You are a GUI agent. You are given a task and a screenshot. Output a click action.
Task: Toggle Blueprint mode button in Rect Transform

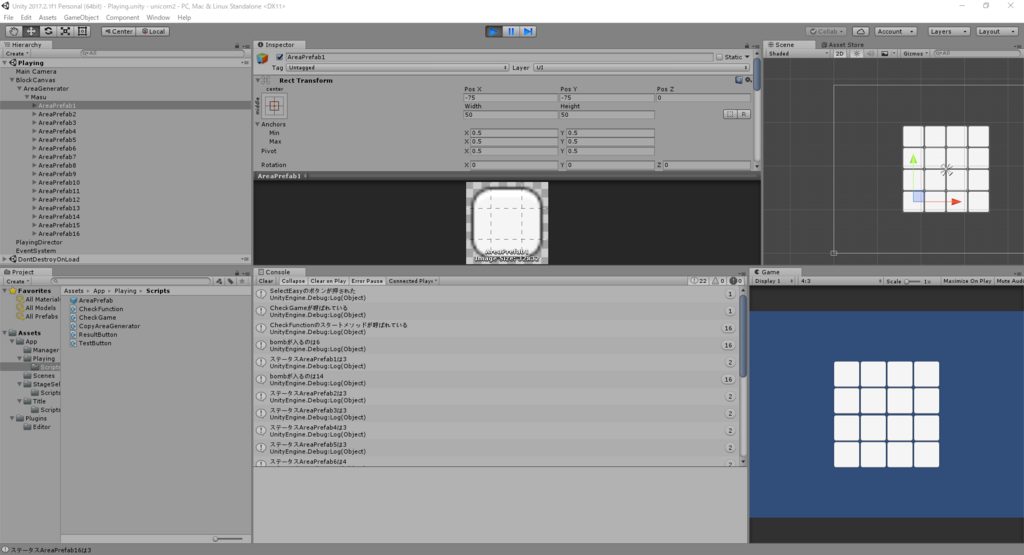pyautogui.click(x=729, y=114)
